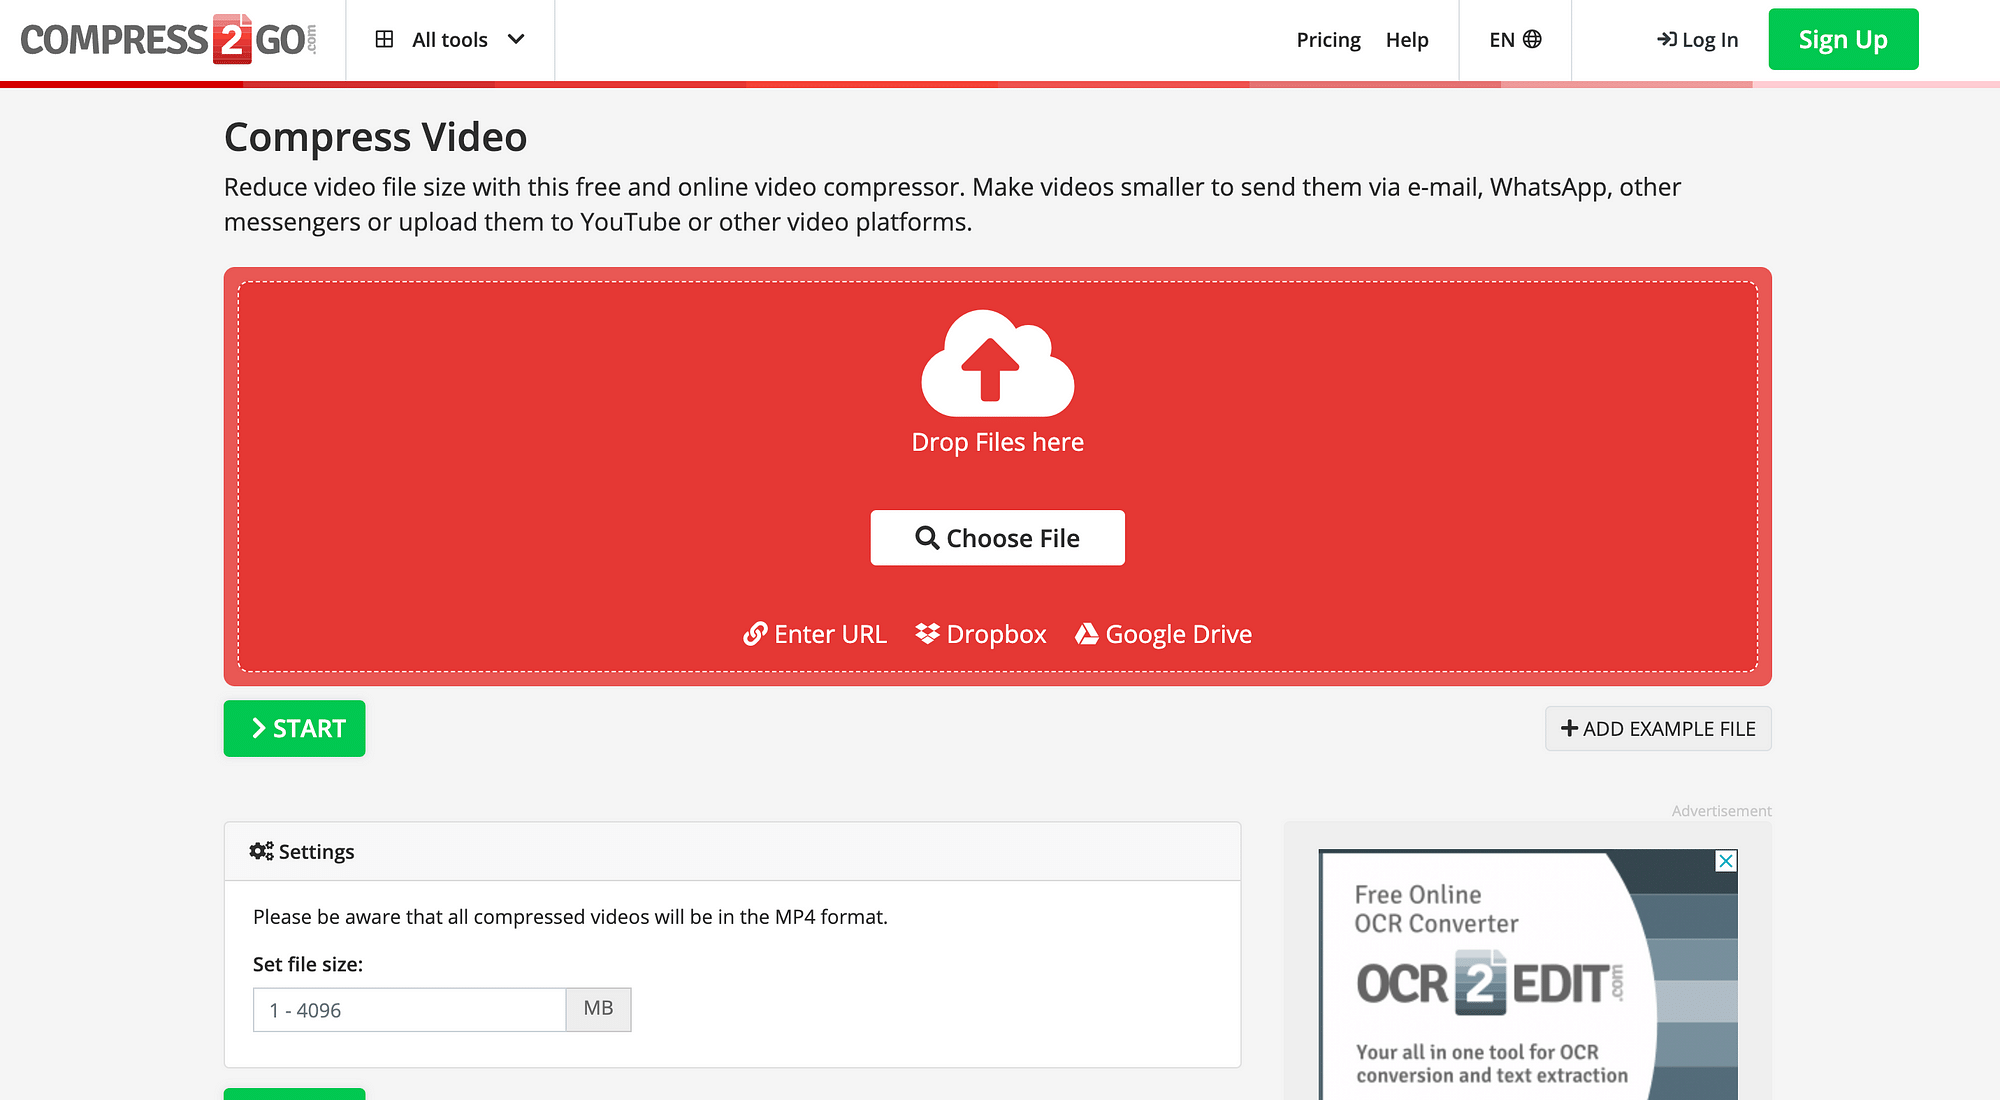Screen dimensions: 2000x1100
Task: Click the Set file size label
Action: tap(308, 965)
